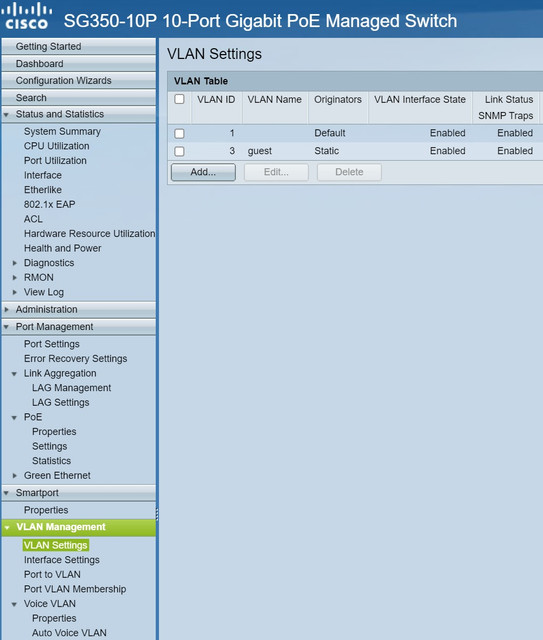Click the Add... button

[203, 172]
